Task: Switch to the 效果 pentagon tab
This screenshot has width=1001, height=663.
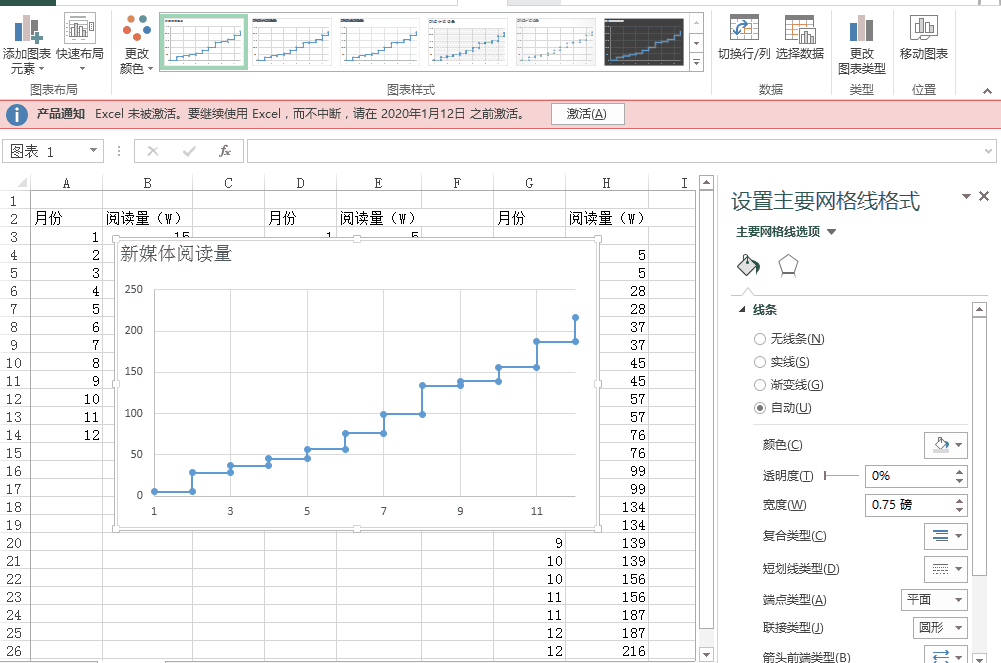Action: click(x=787, y=263)
